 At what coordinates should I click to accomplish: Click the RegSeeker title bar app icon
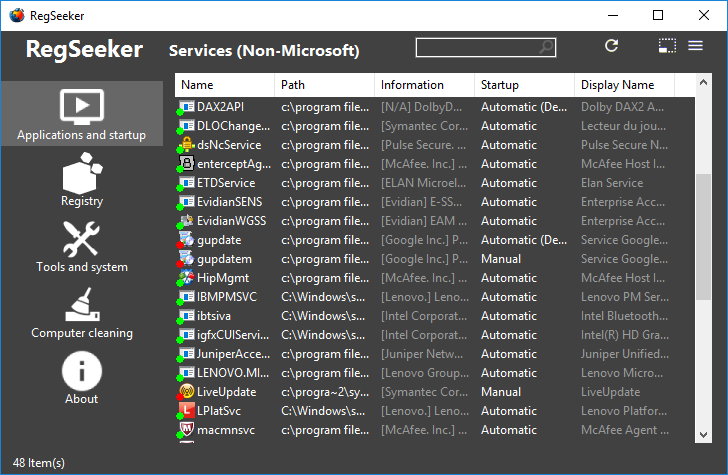coord(17,15)
